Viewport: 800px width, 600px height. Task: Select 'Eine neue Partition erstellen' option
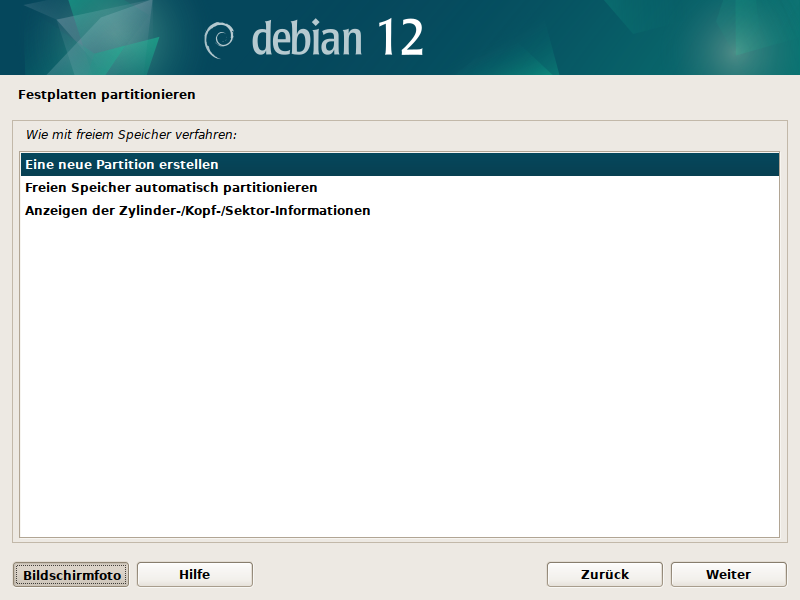[122, 164]
